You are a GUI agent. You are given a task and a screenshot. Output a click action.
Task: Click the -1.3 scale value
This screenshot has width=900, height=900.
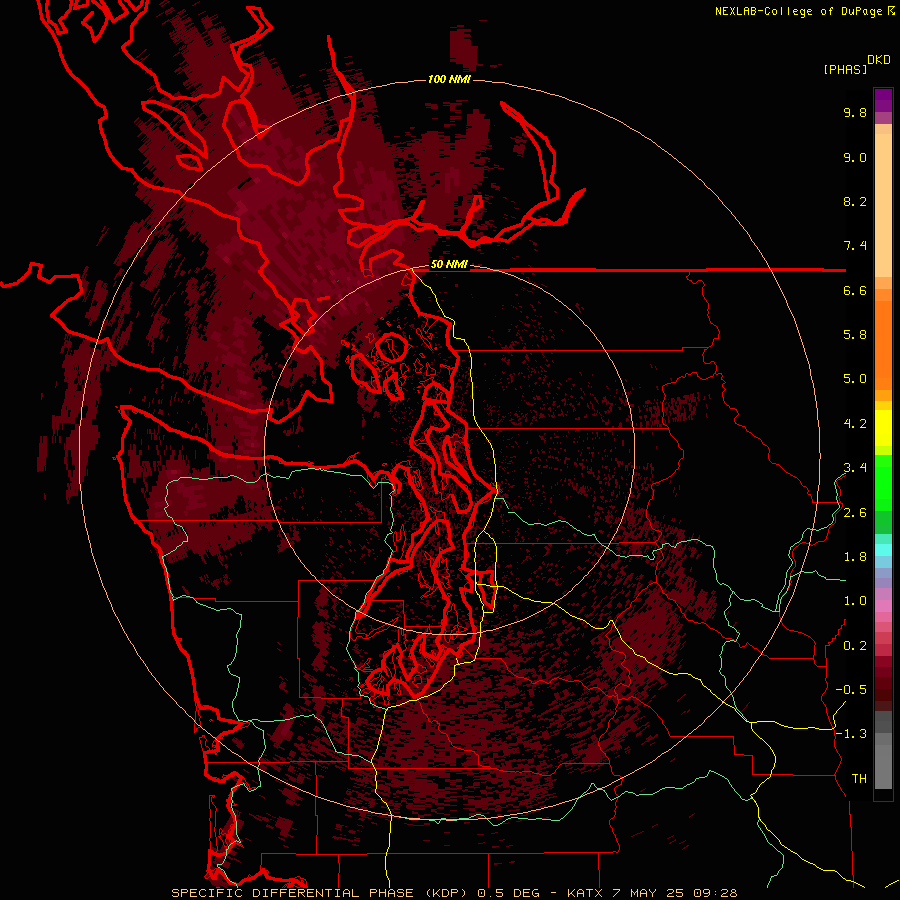click(851, 734)
